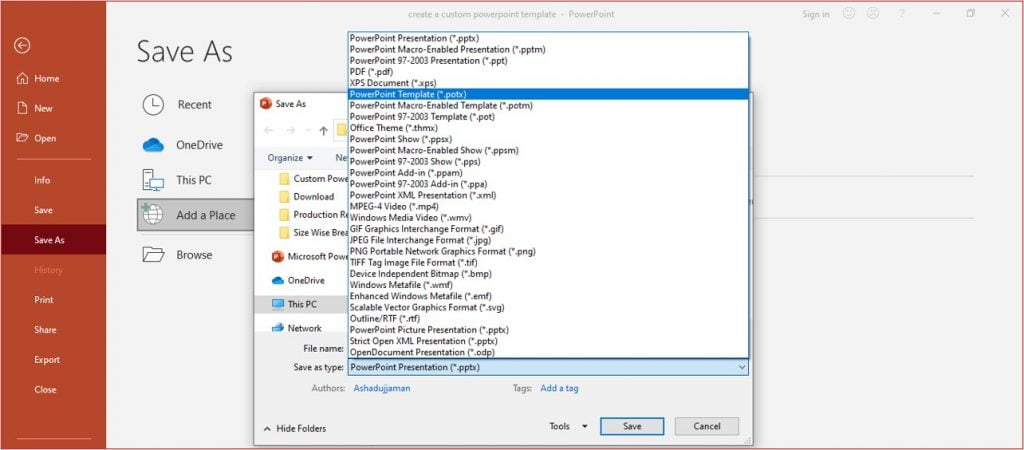Click Sign in at the title bar

pos(816,14)
